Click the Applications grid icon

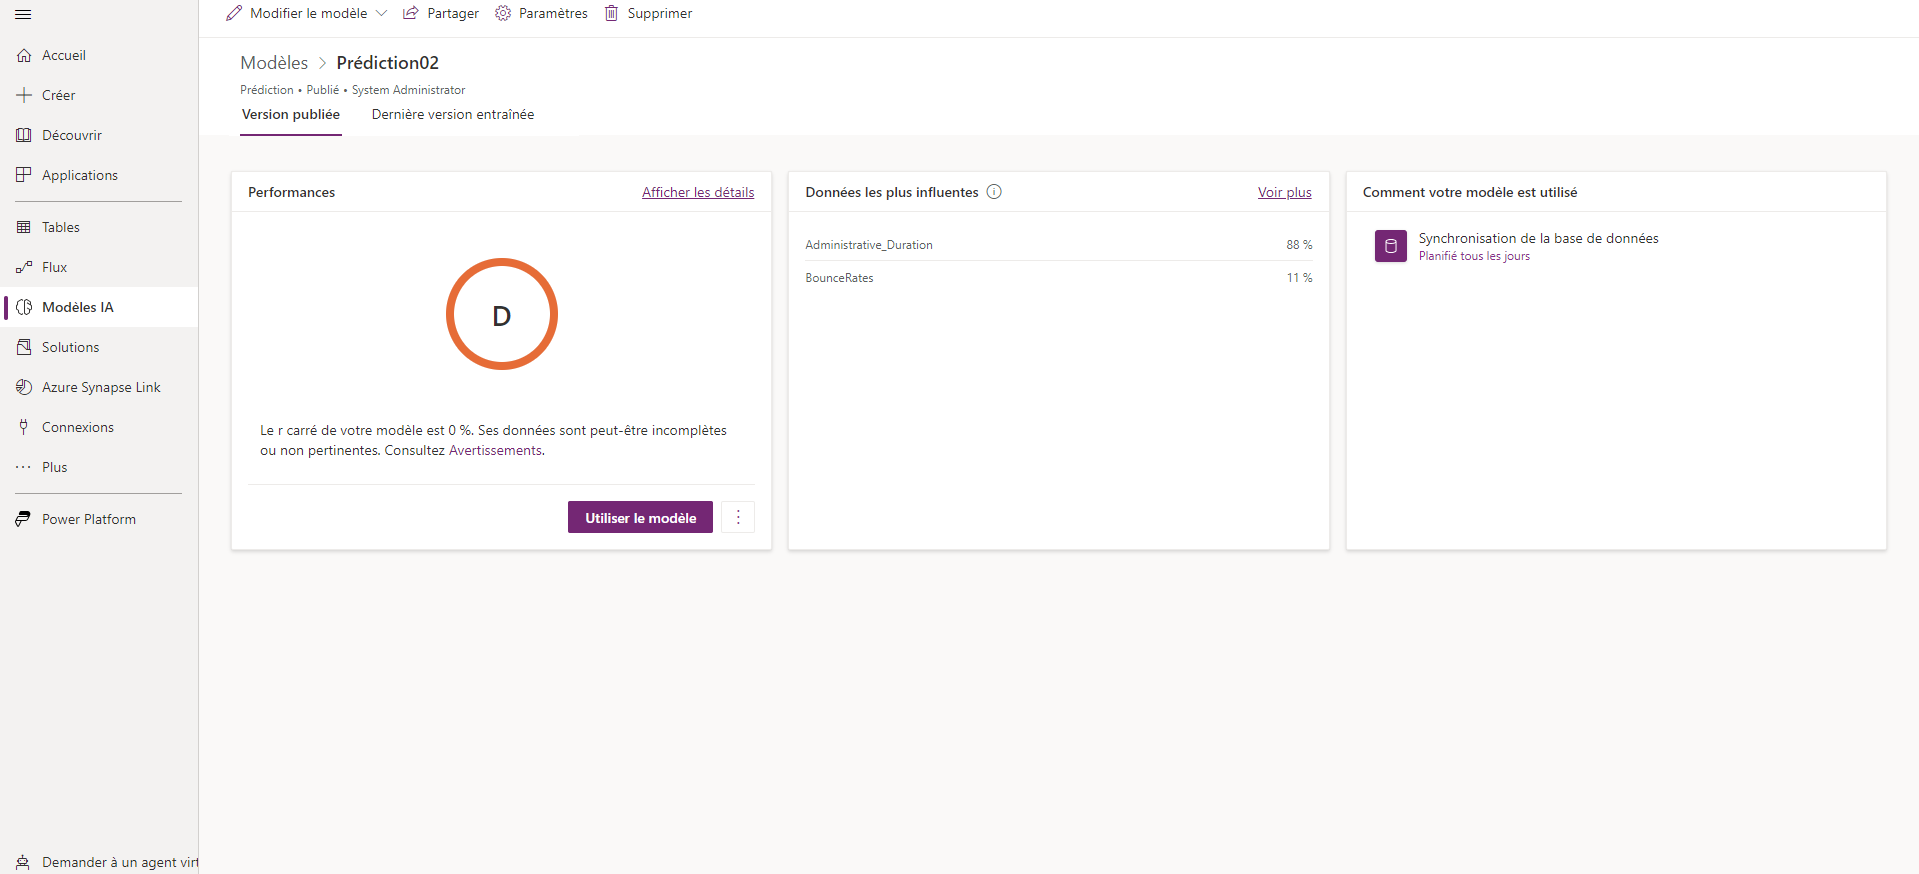(x=24, y=175)
